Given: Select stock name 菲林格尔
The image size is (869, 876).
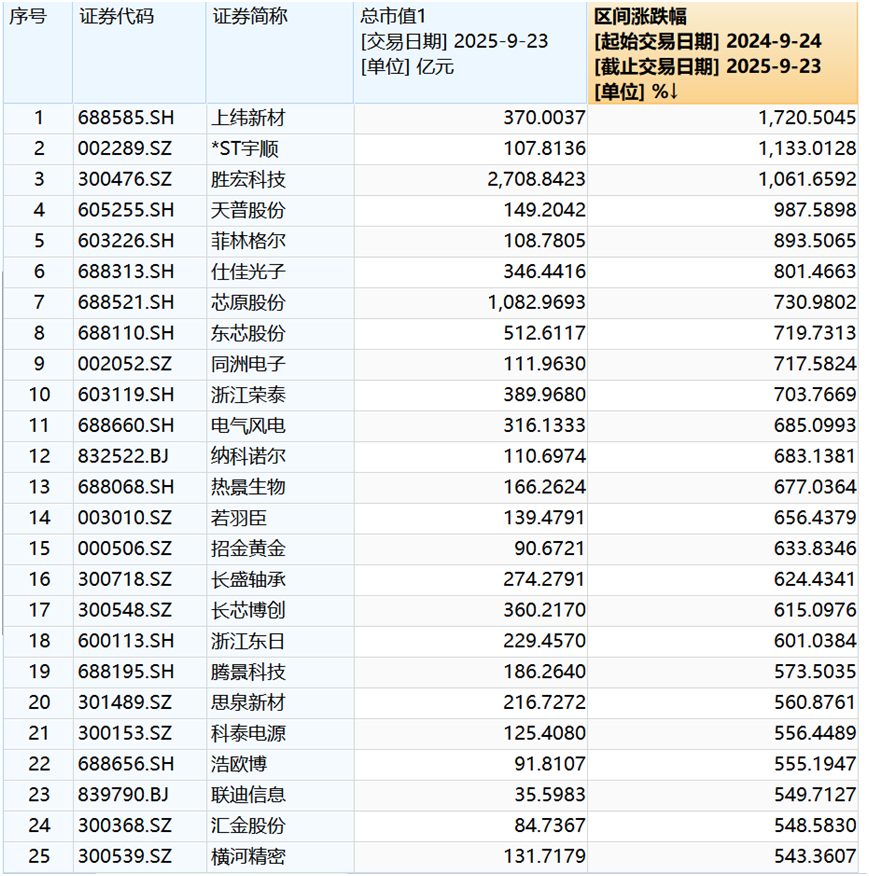Looking at the screenshot, I should [x=248, y=241].
